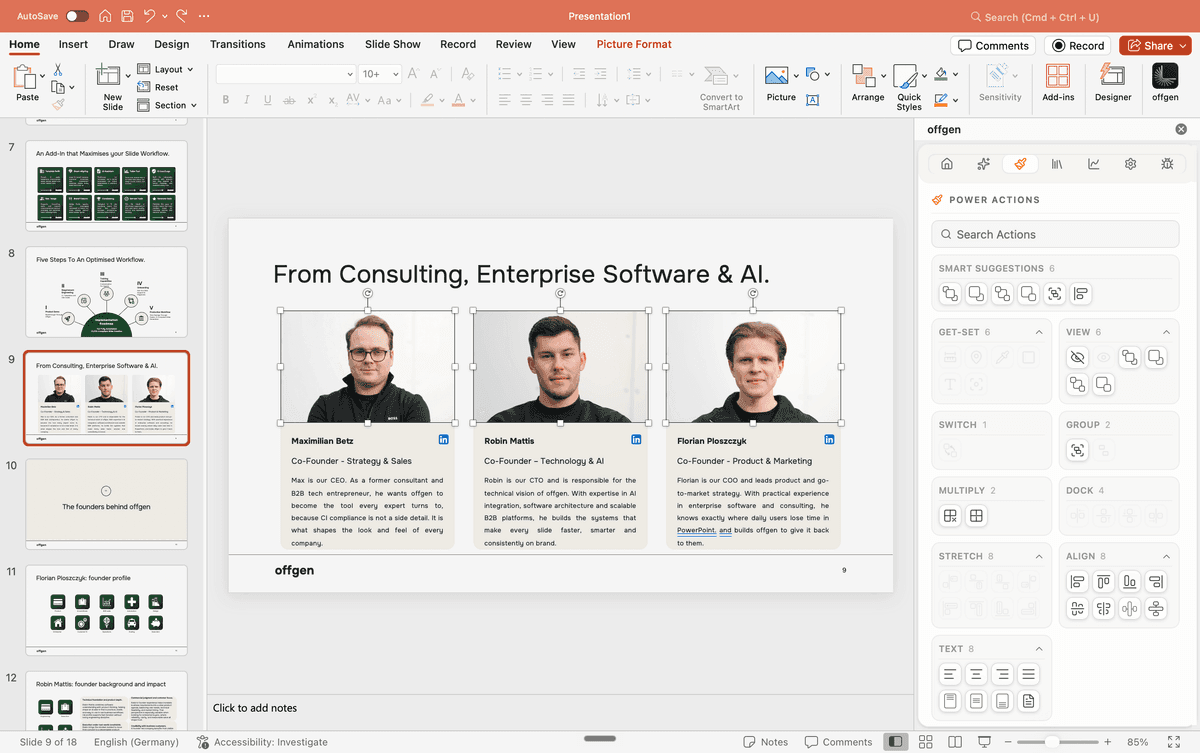Screen dimensions: 1200x753
Task: Open the font name combo box
Action: pyautogui.click(x=286, y=74)
